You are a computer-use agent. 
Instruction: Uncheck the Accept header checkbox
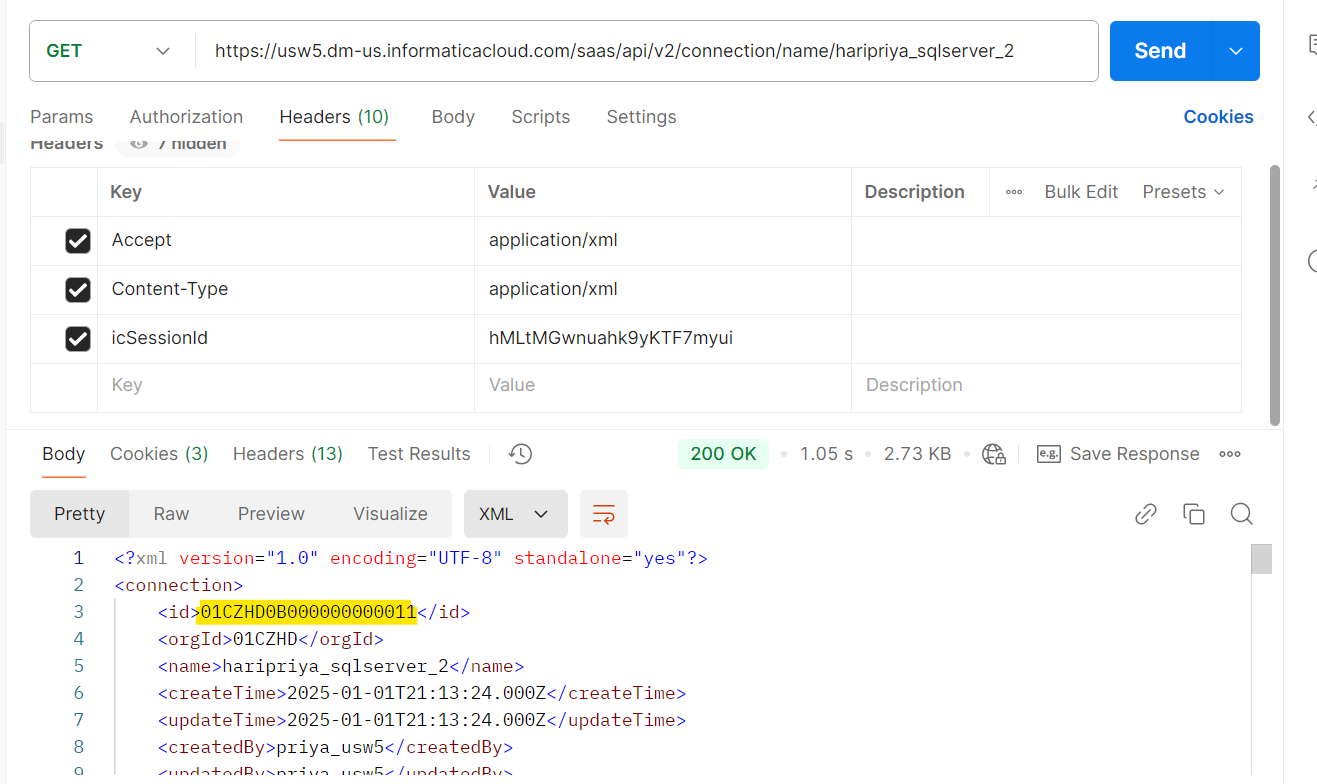78,241
